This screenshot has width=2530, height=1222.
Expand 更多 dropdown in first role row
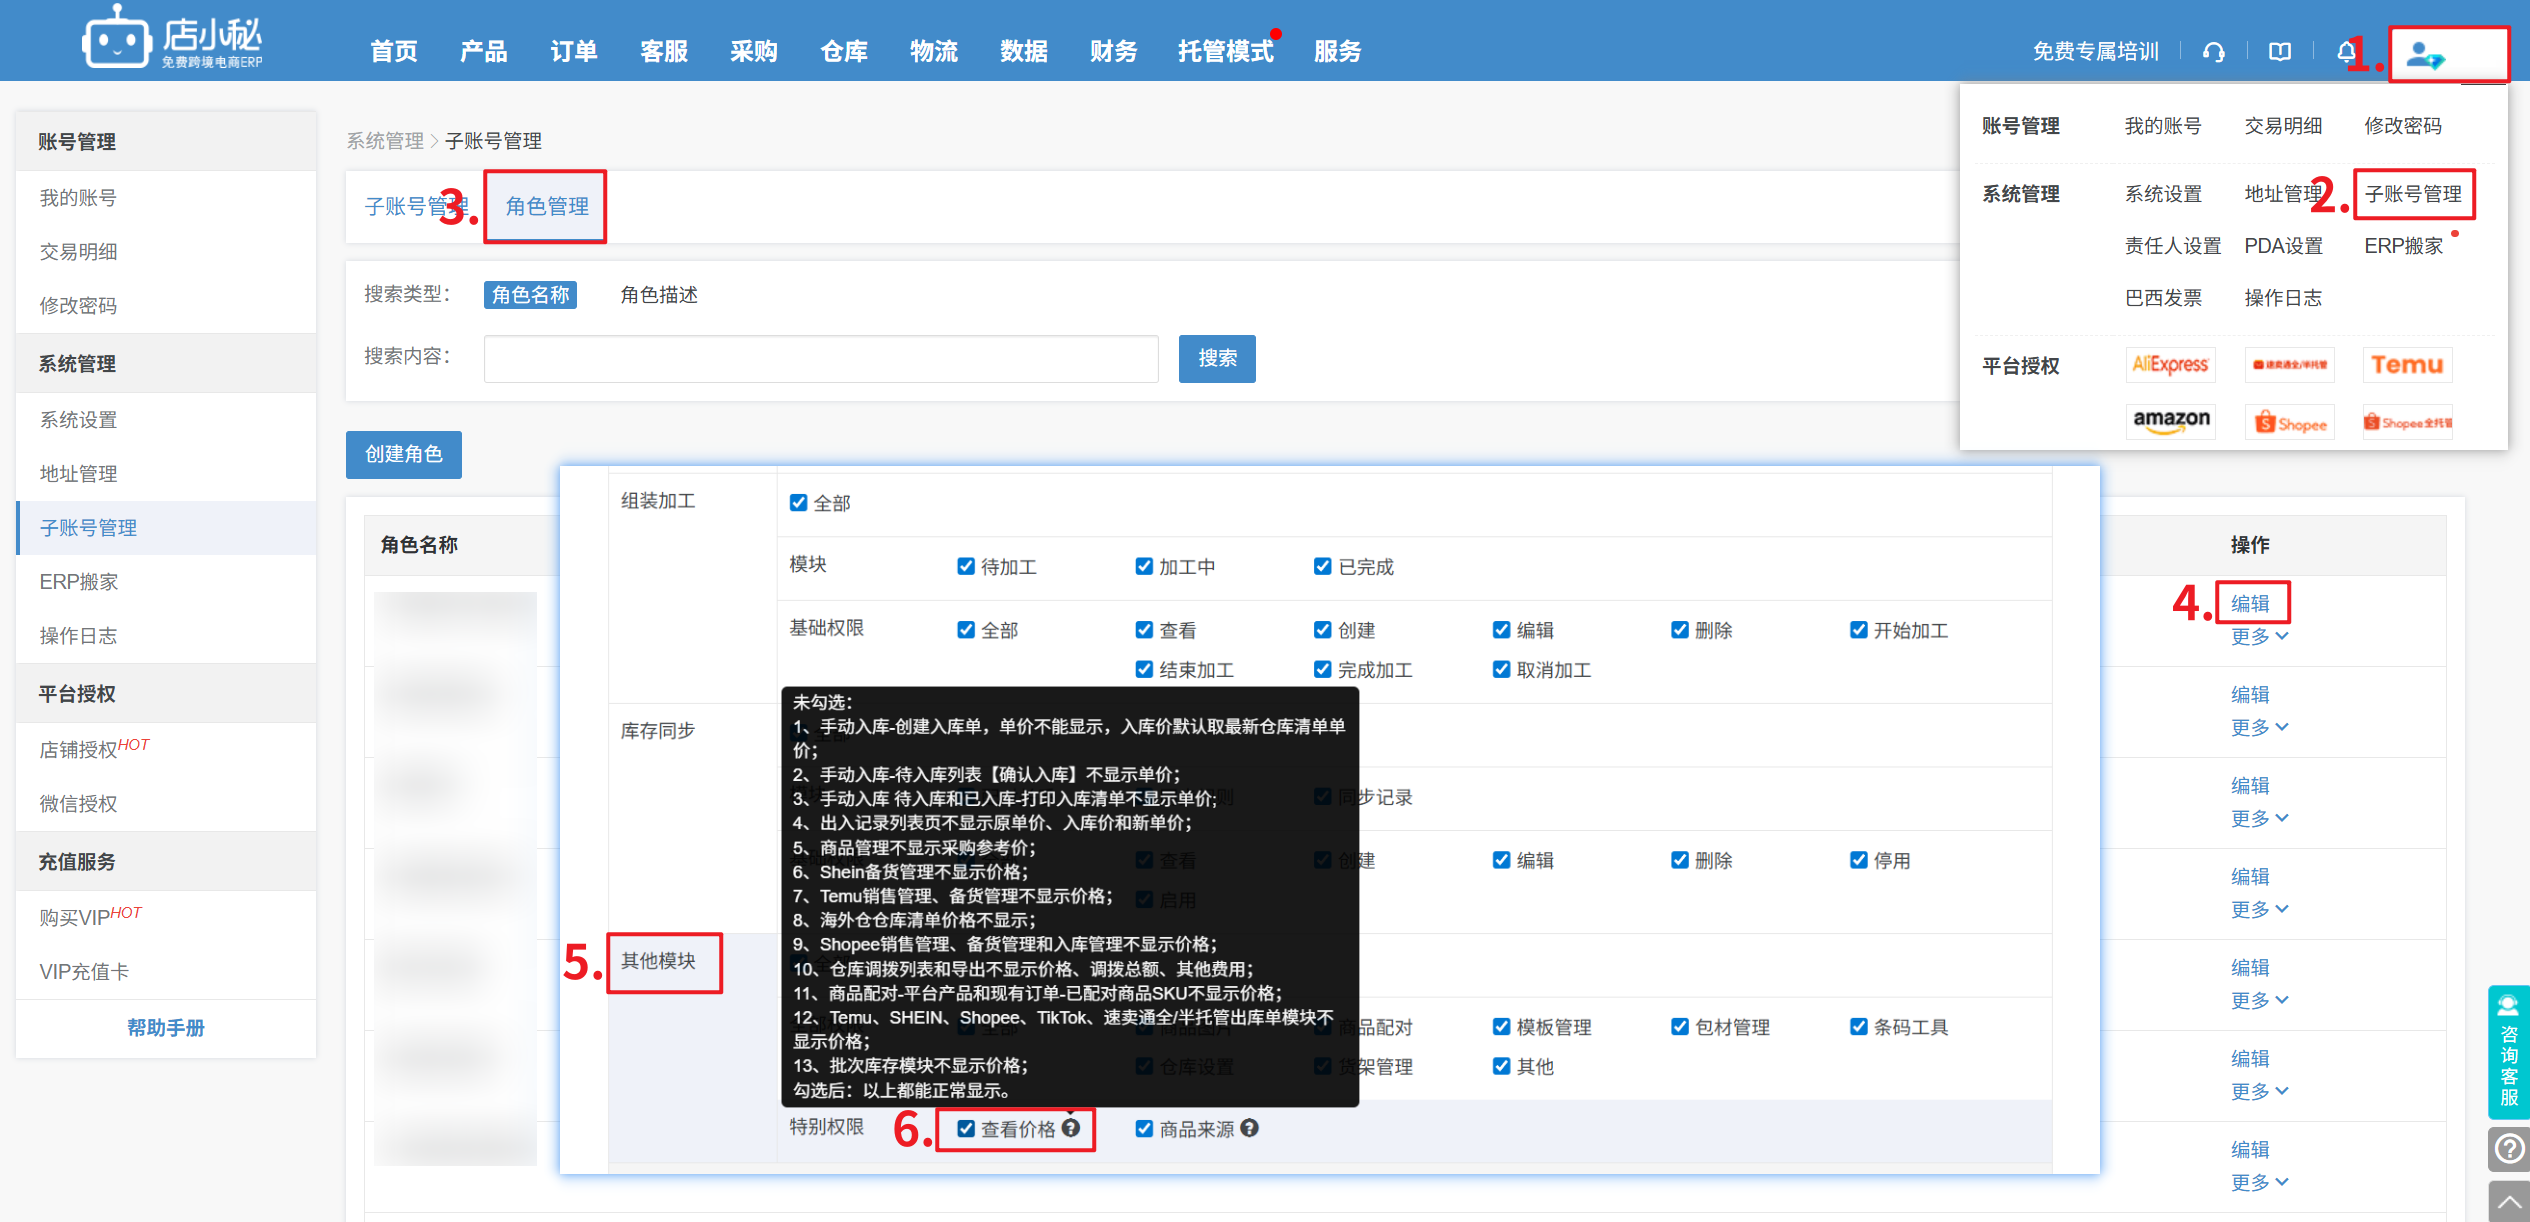point(2258,637)
